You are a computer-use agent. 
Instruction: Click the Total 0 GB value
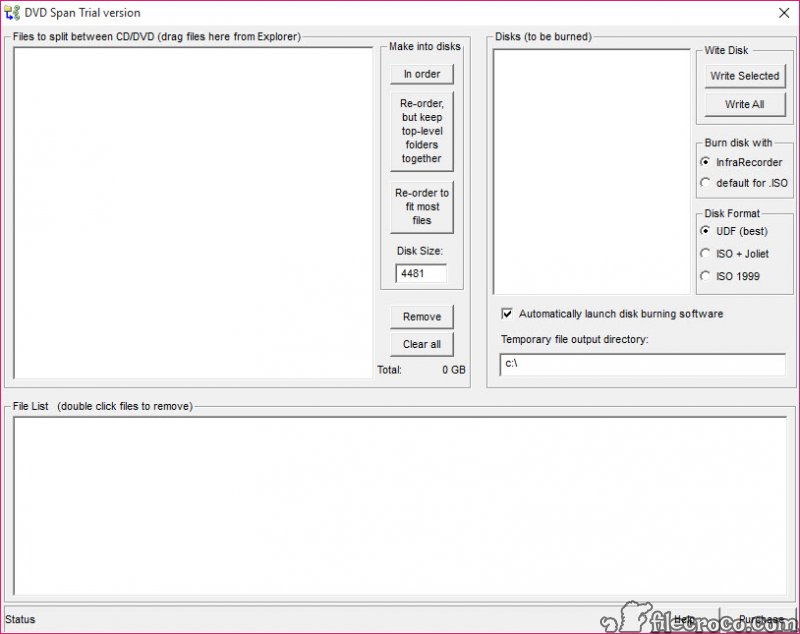tap(454, 370)
